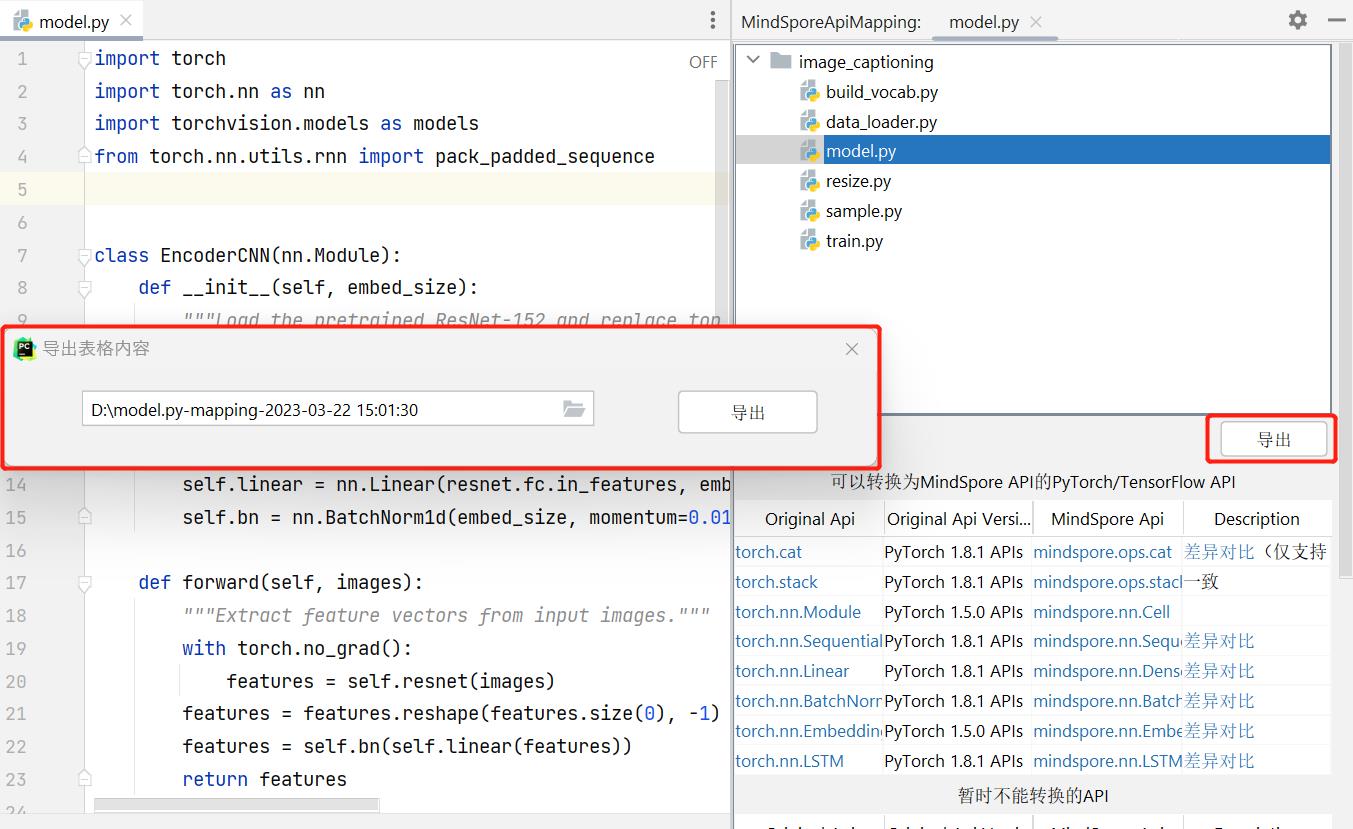Switch to the model.py editor tab
The height and width of the screenshot is (829, 1353).
(x=71, y=21)
